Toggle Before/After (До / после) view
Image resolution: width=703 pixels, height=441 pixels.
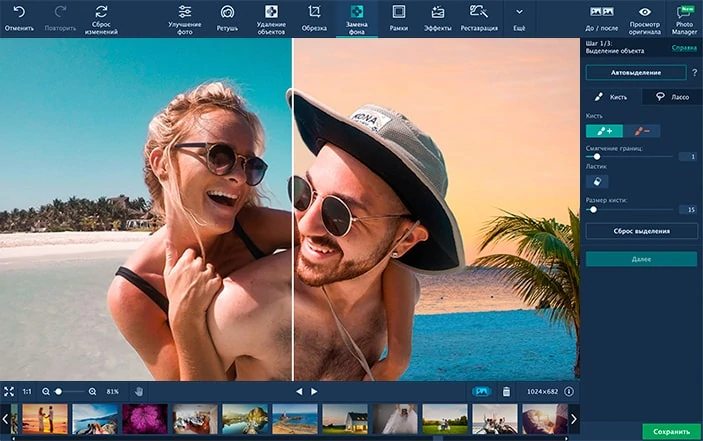pyautogui.click(x=602, y=13)
